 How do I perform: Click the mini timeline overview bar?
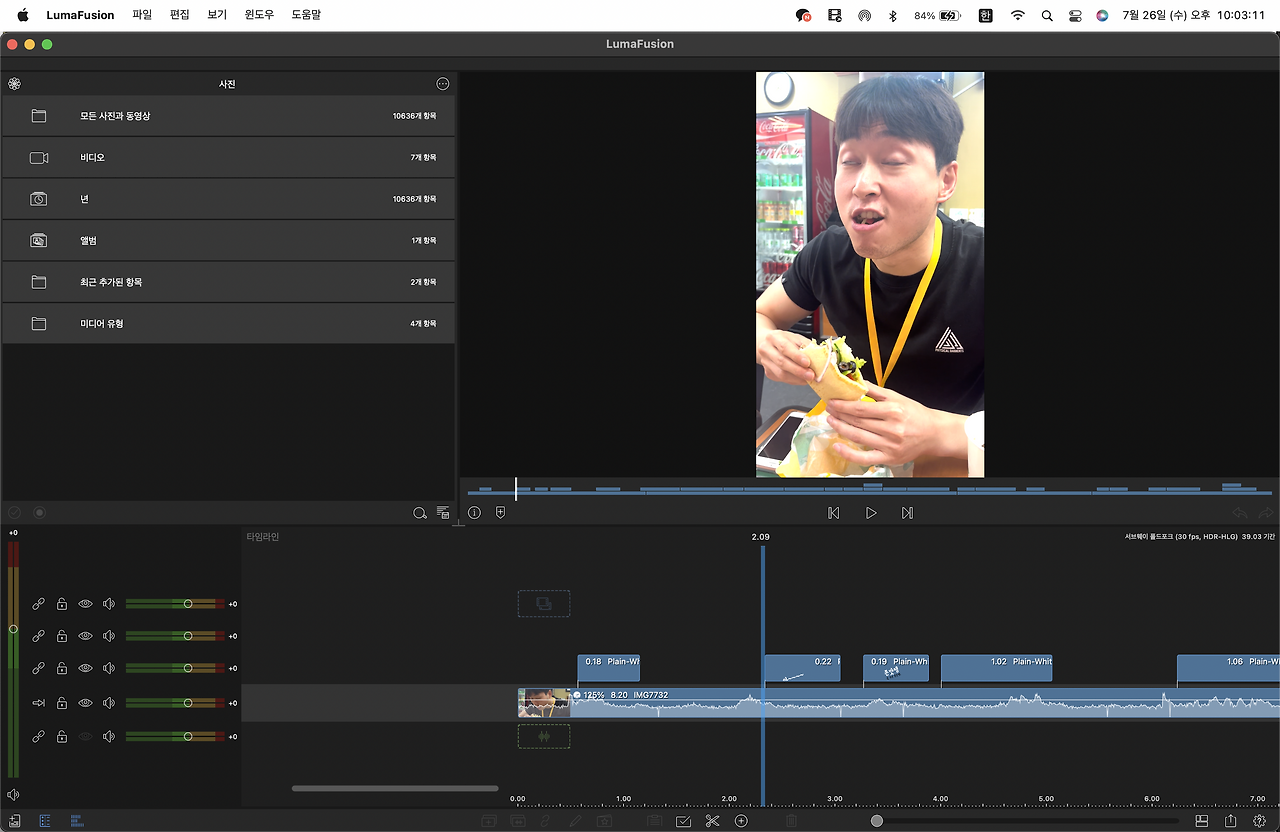pyautogui.click(x=870, y=489)
